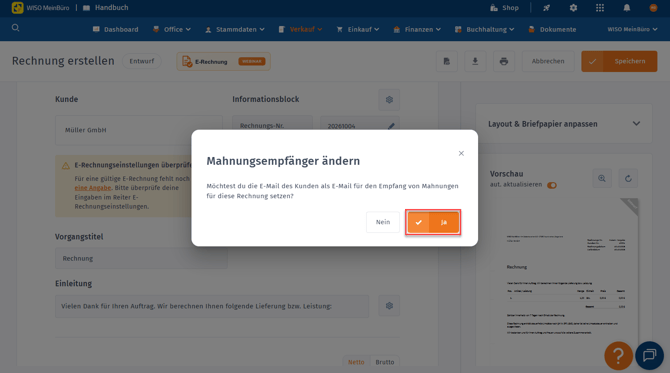Open the Finanzen menu
Viewport: 670px width, 373px height.
(417, 29)
